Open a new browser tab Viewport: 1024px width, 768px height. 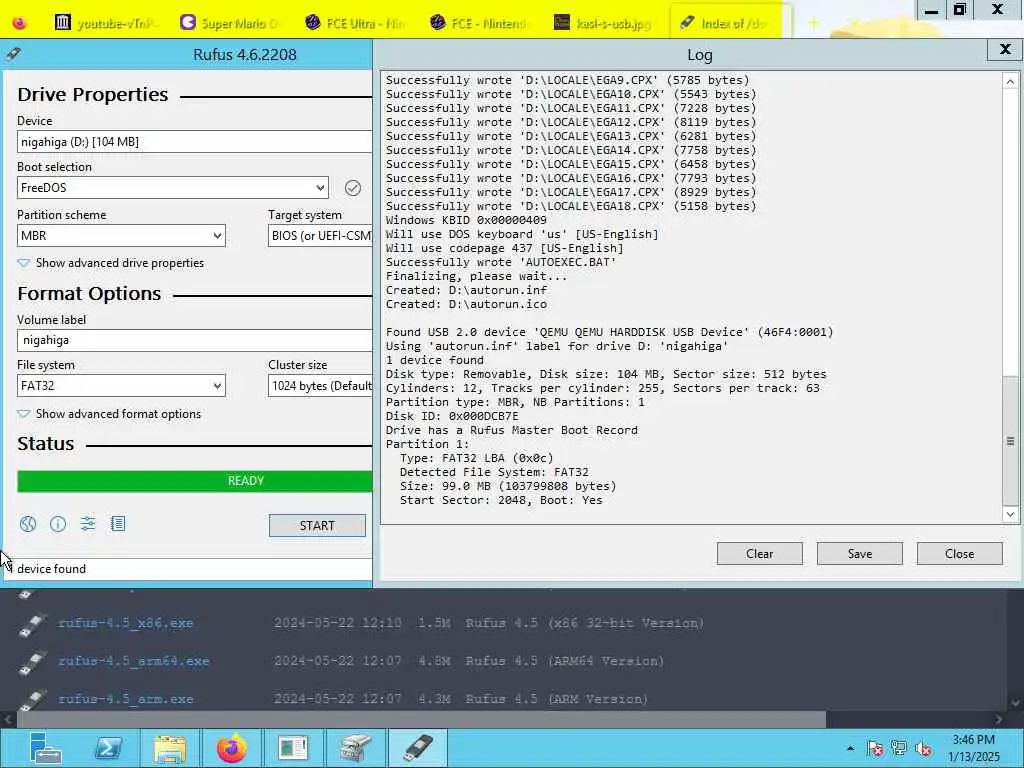coord(813,24)
